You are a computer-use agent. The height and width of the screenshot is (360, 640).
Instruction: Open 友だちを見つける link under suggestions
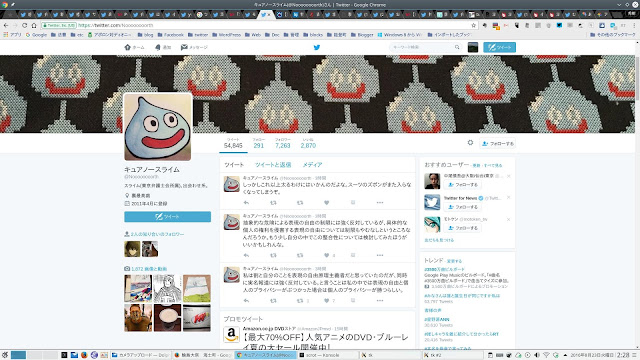click(x=439, y=240)
